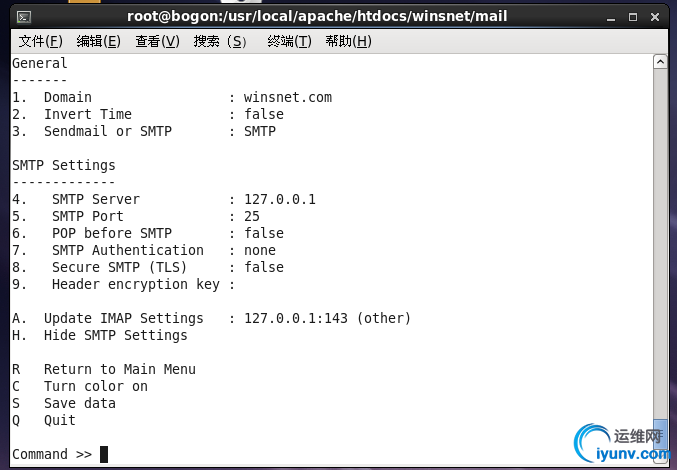
Task: Focus the Command >> prompt cursor
Action: point(104,454)
